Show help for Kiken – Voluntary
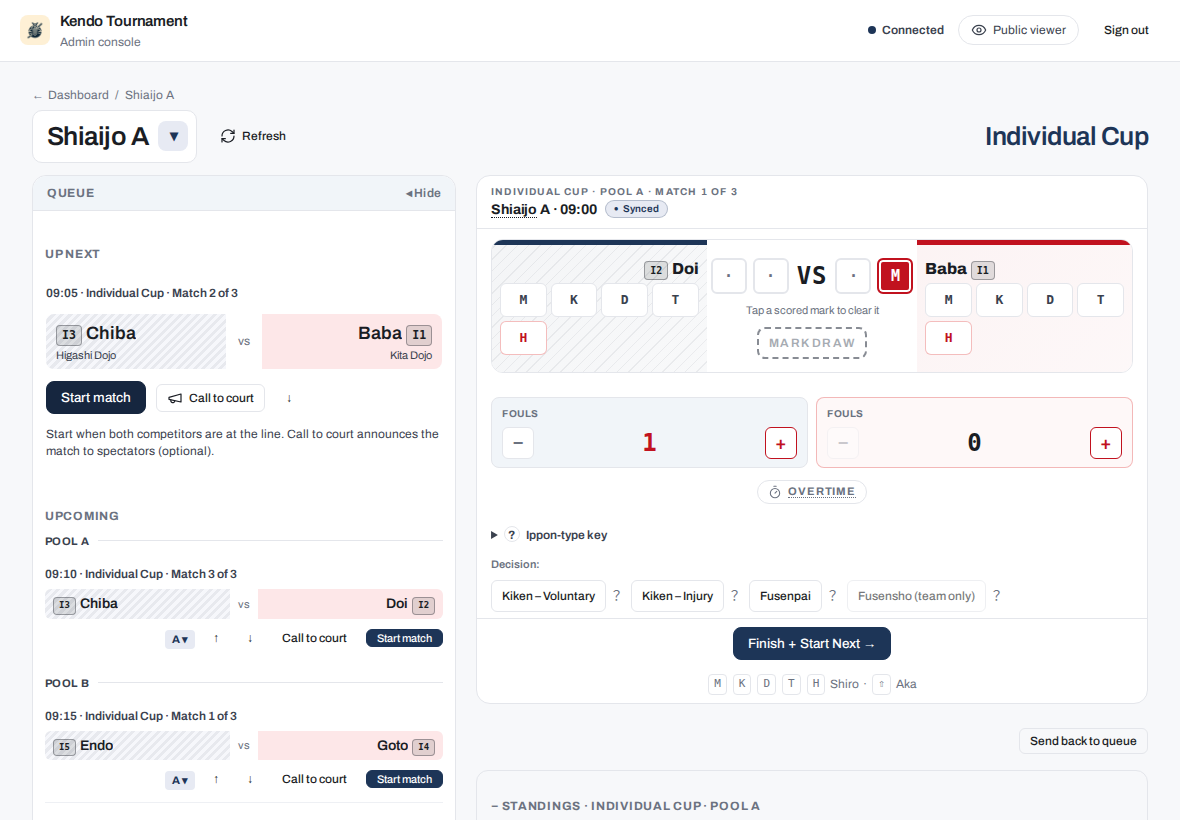 (616, 596)
